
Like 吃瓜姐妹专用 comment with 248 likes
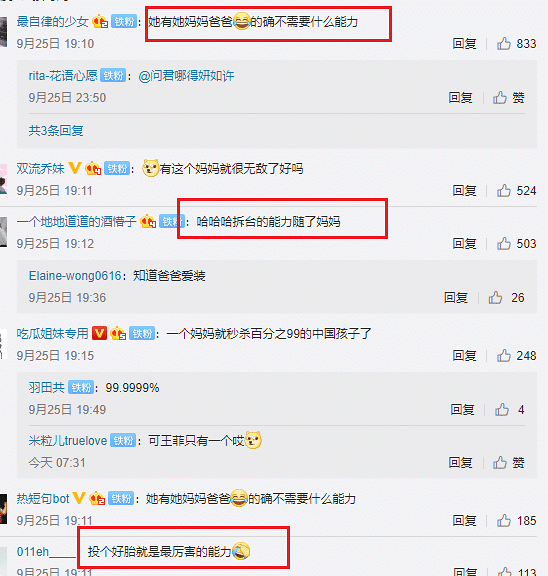[x=504, y=356]
